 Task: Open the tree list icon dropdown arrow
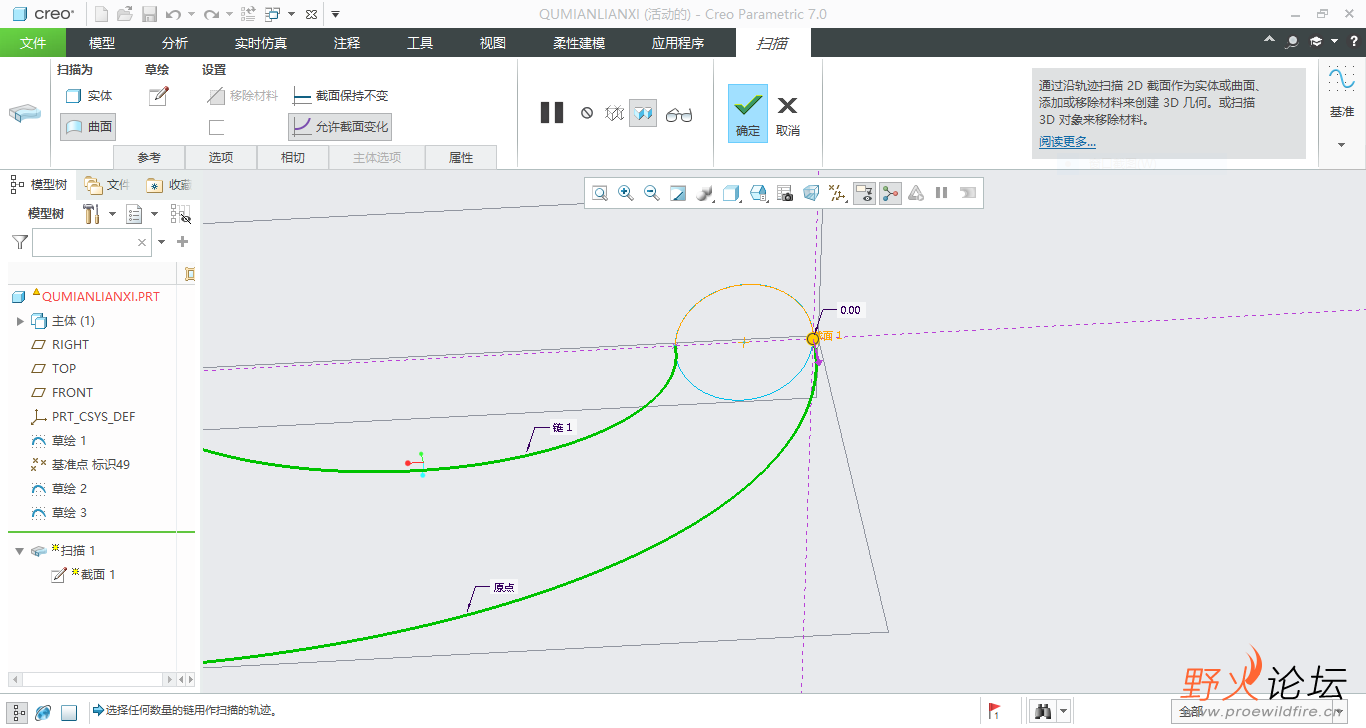coord(155,214)
